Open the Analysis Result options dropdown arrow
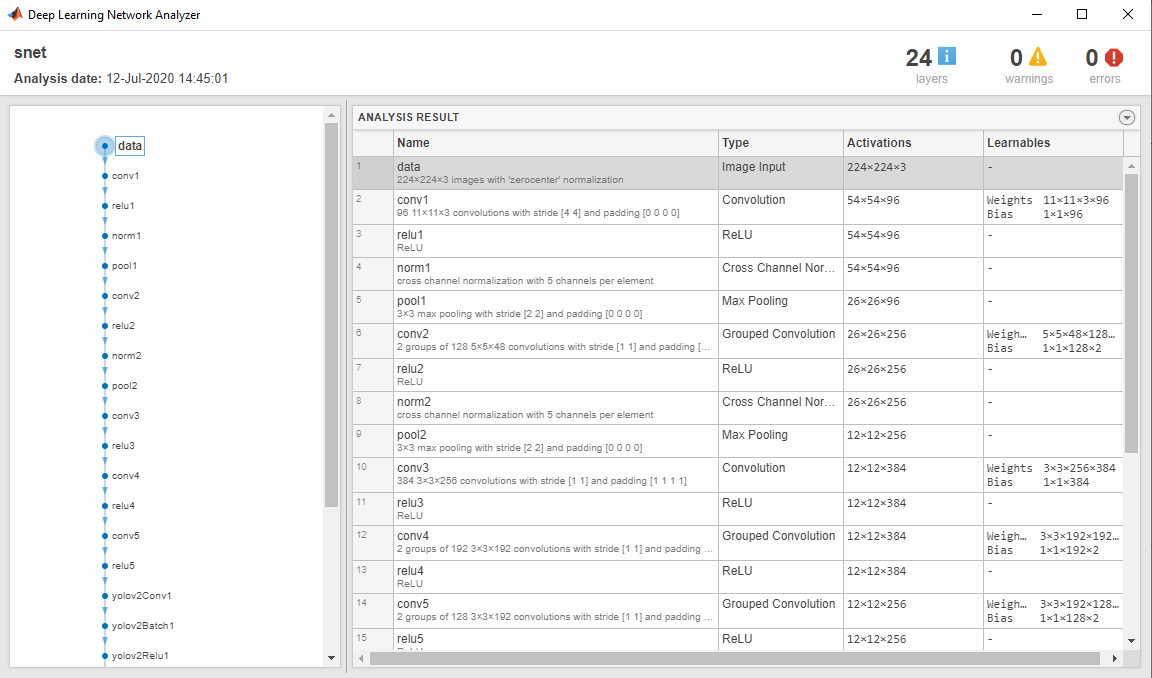This screenshot has height=678, width=1152. click(x=1126, y=118)
